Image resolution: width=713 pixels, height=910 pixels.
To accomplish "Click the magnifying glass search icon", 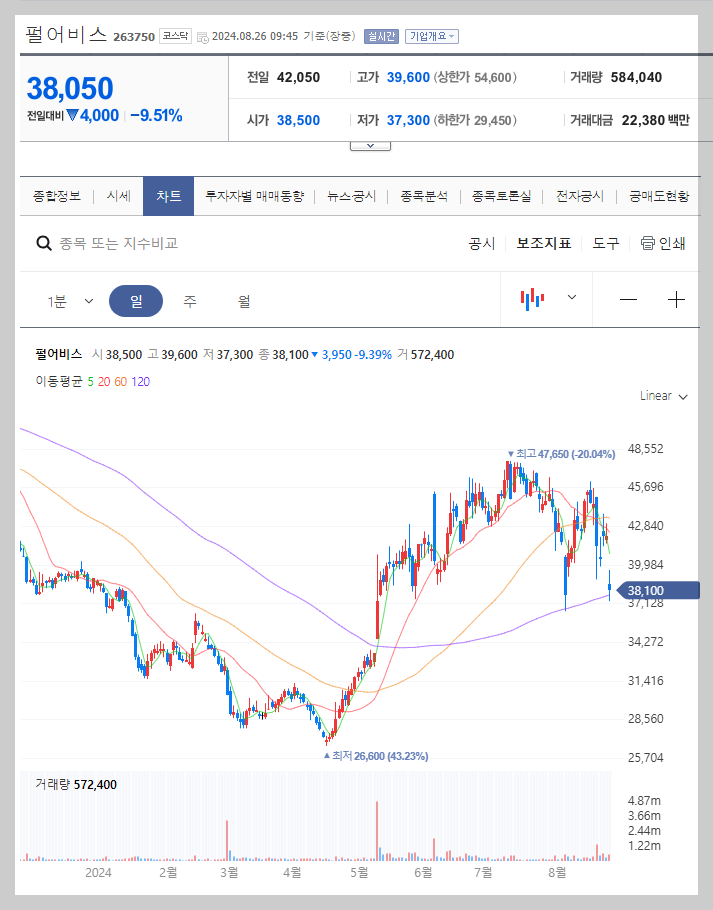I will pos(44,243).
